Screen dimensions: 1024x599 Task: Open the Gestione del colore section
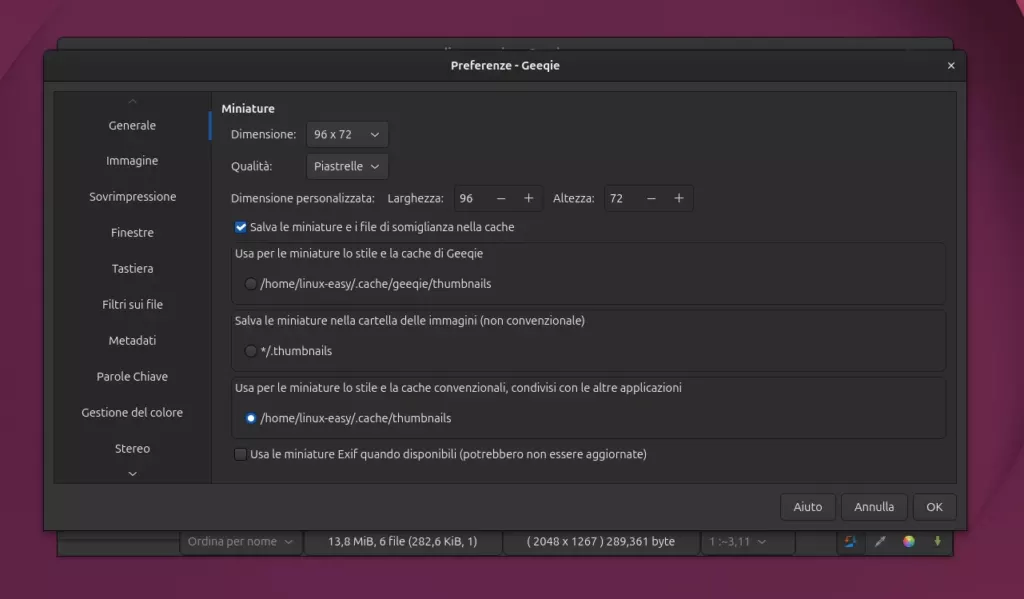132,413
